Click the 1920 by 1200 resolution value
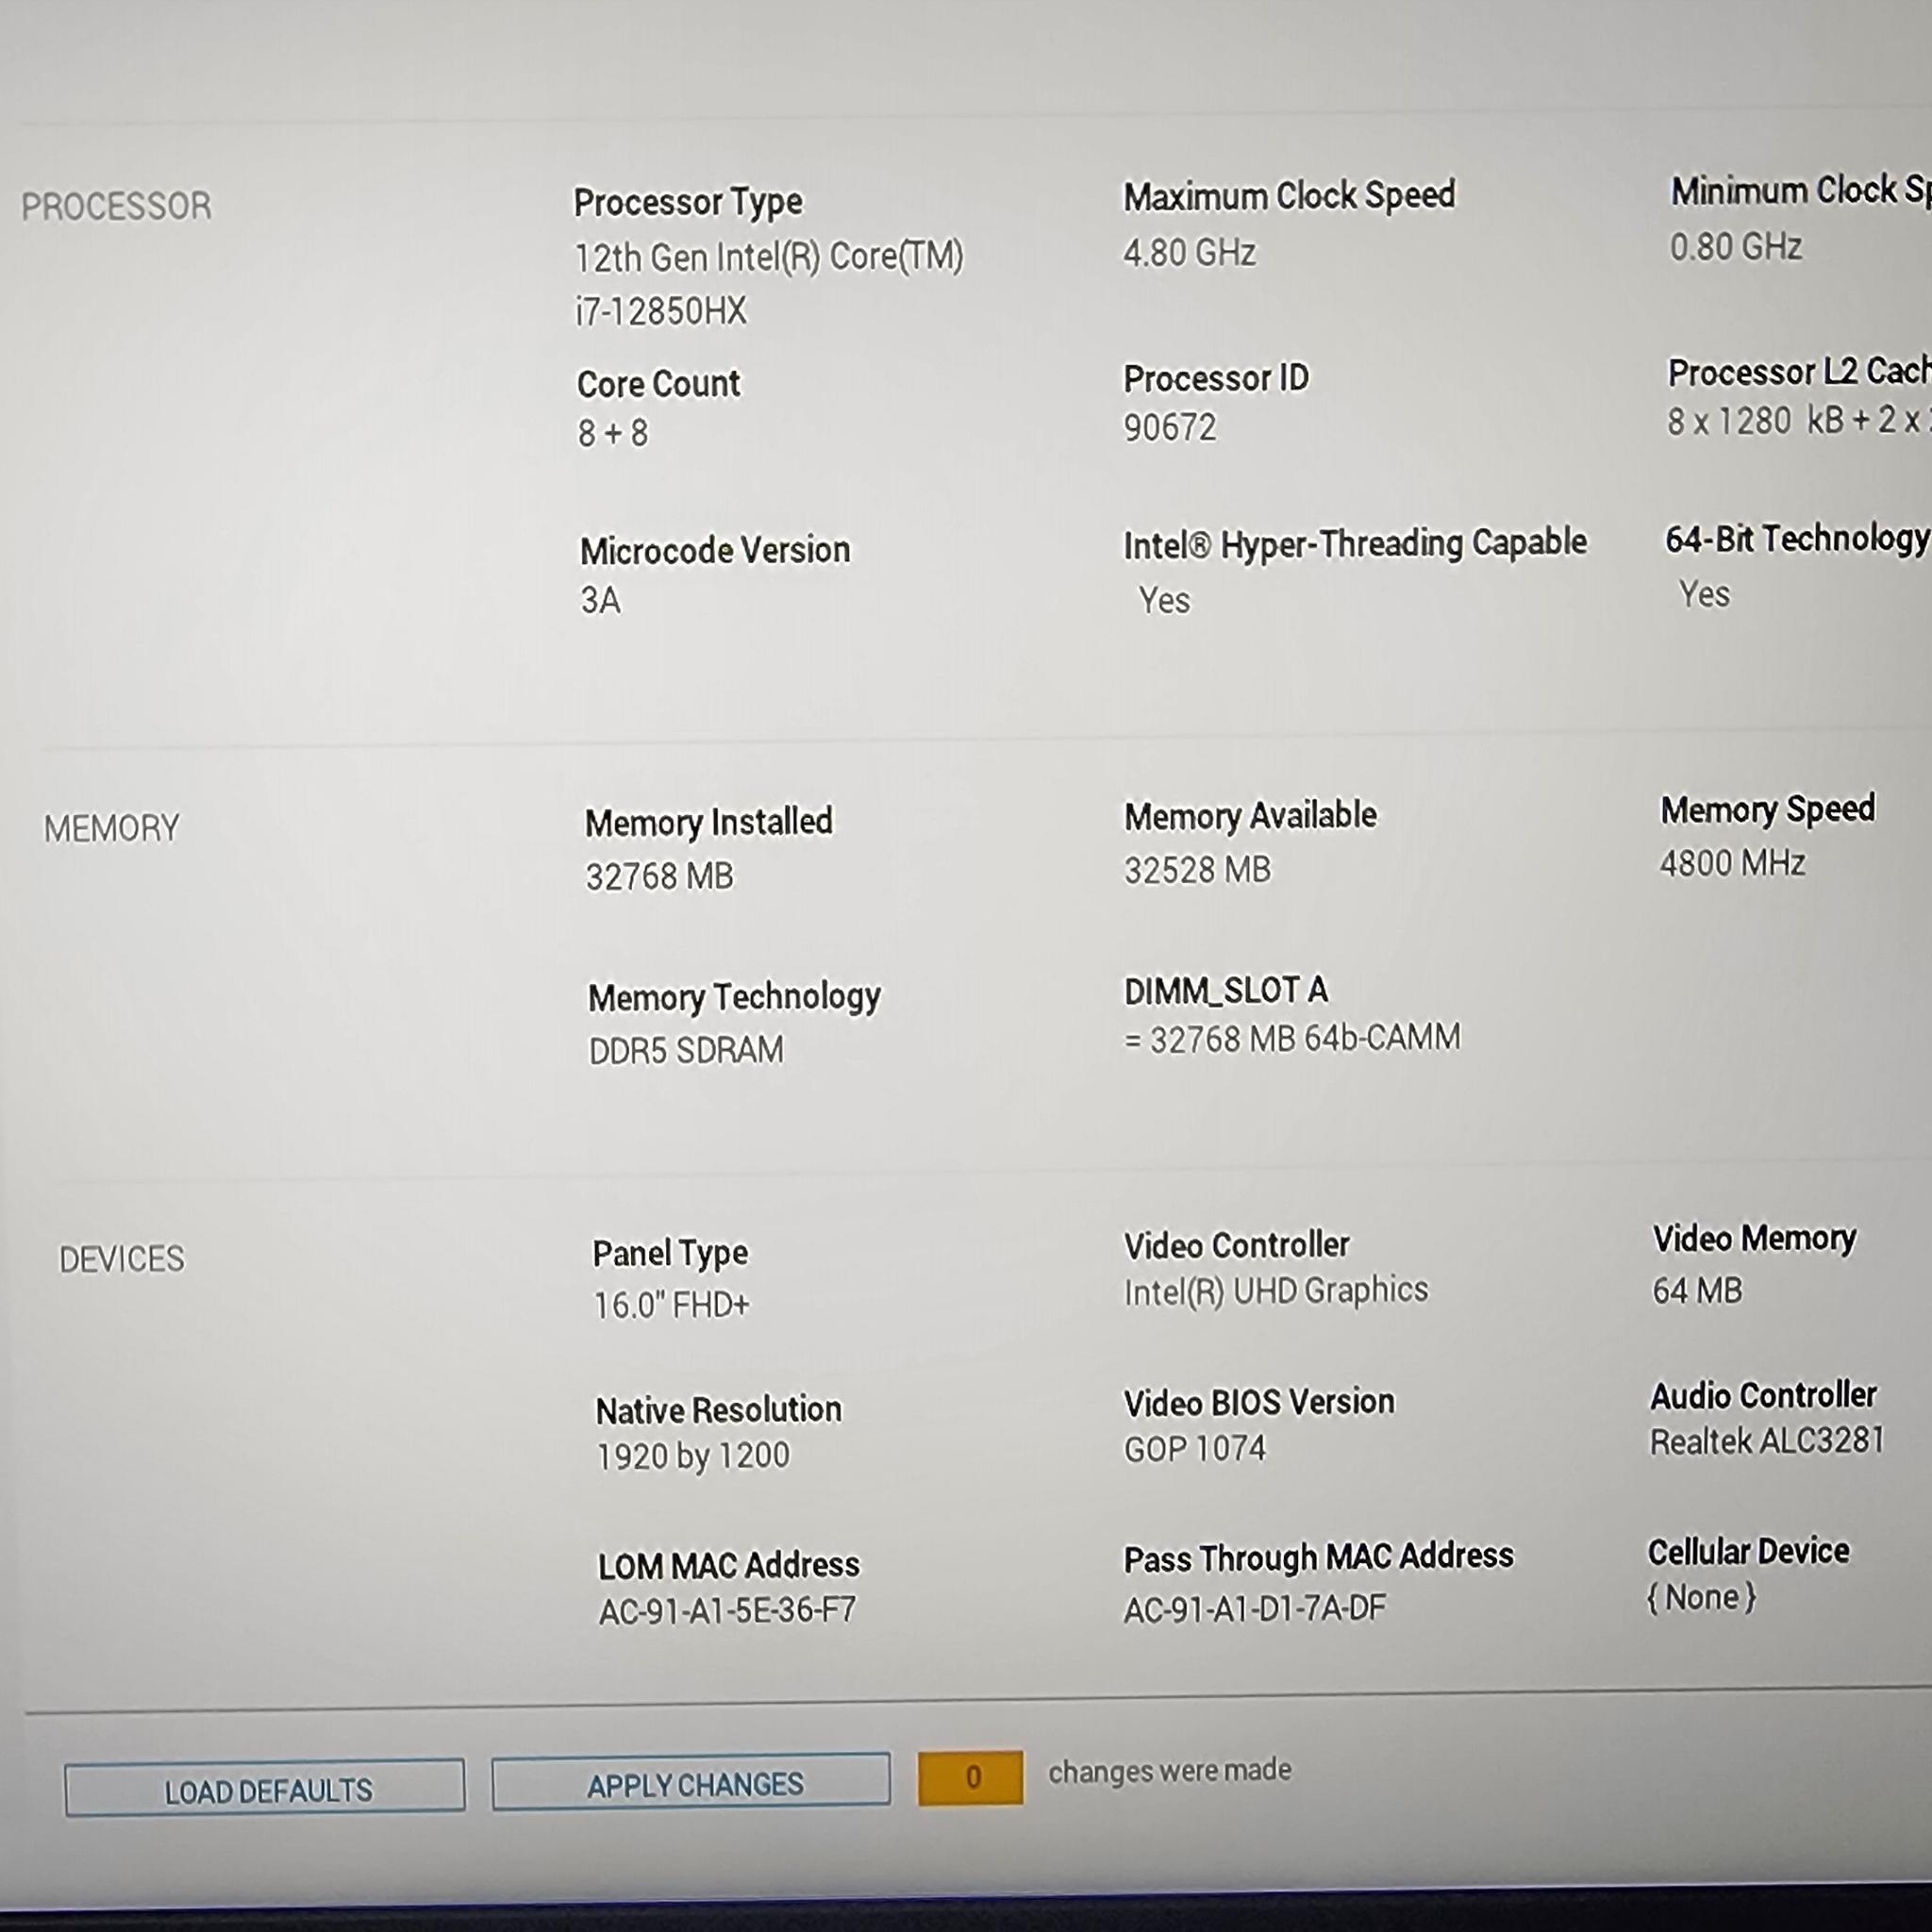The image size is (1932, 1932). 693,1456
